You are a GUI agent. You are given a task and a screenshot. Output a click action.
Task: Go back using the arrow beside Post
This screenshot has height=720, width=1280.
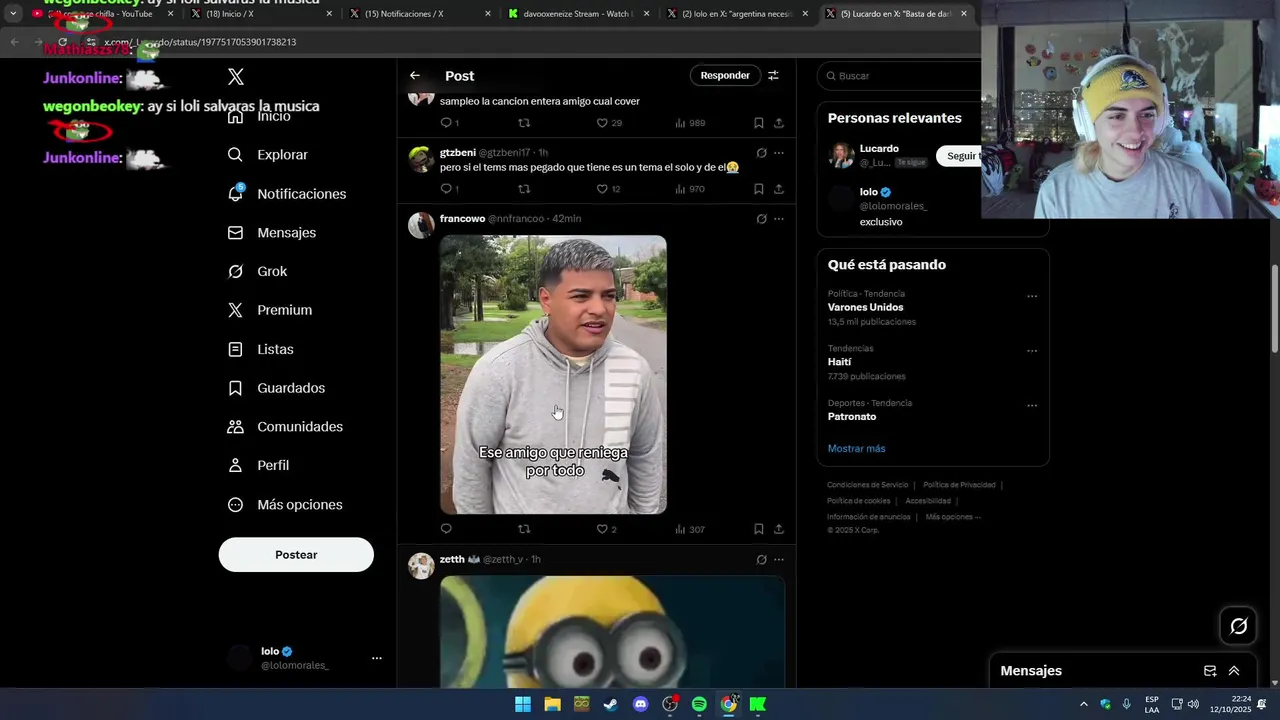pos(415,76)
